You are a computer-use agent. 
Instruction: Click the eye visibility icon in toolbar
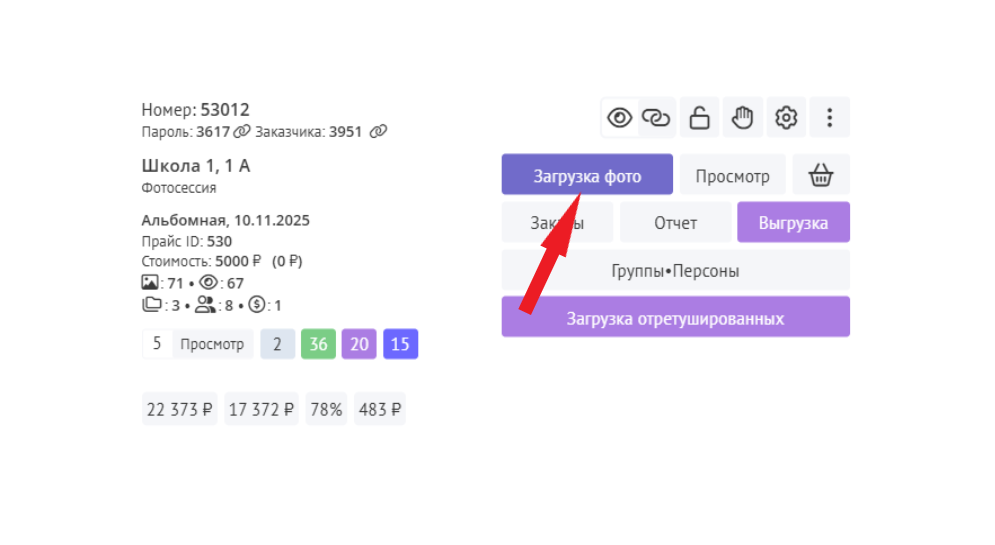pos(620,118)
